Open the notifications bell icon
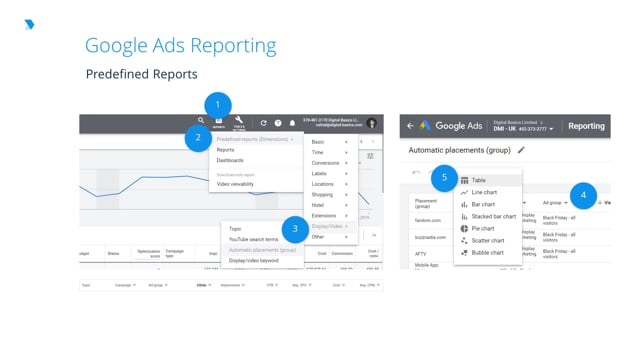 [x=292, y=123]
